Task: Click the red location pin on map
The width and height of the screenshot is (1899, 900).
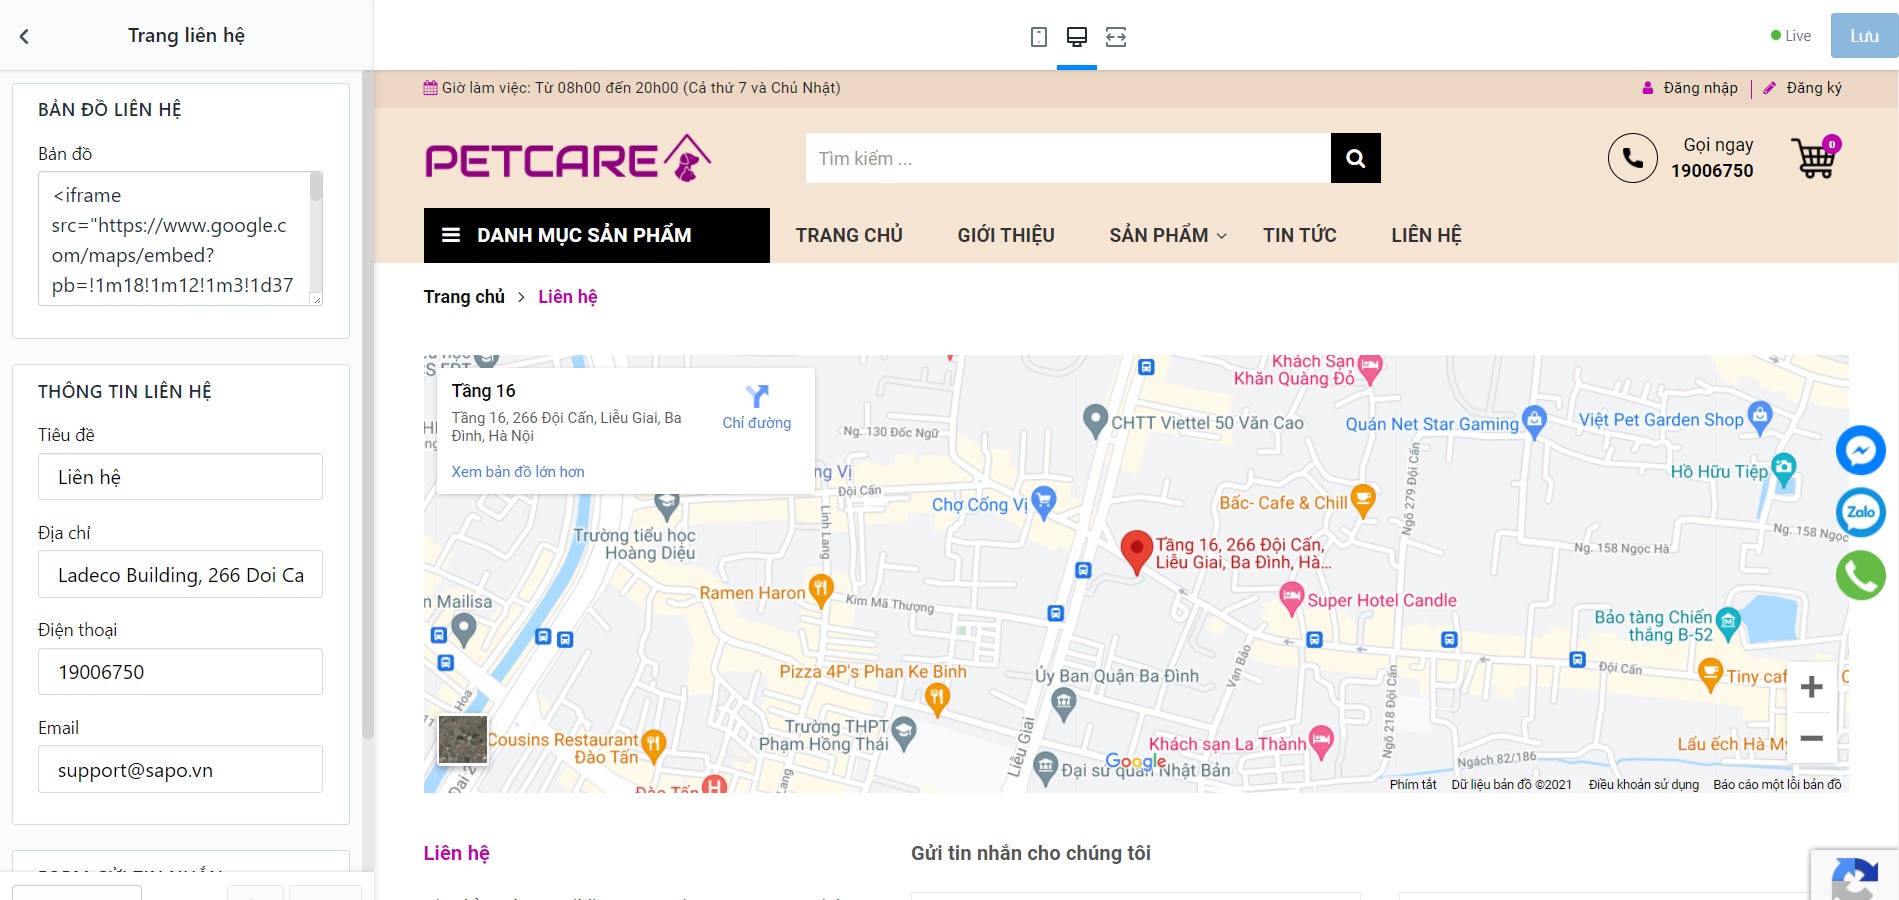Action: [1136, 552]
